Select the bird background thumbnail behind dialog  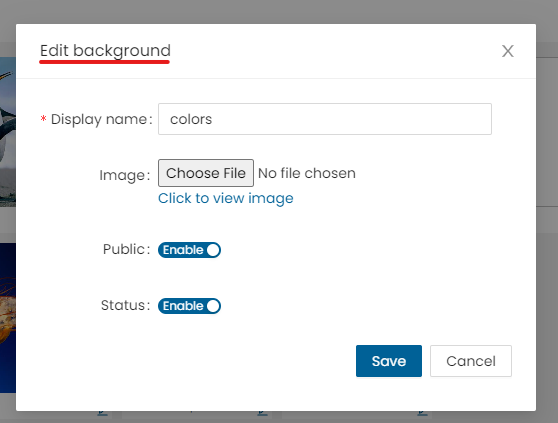click(8, 132)
